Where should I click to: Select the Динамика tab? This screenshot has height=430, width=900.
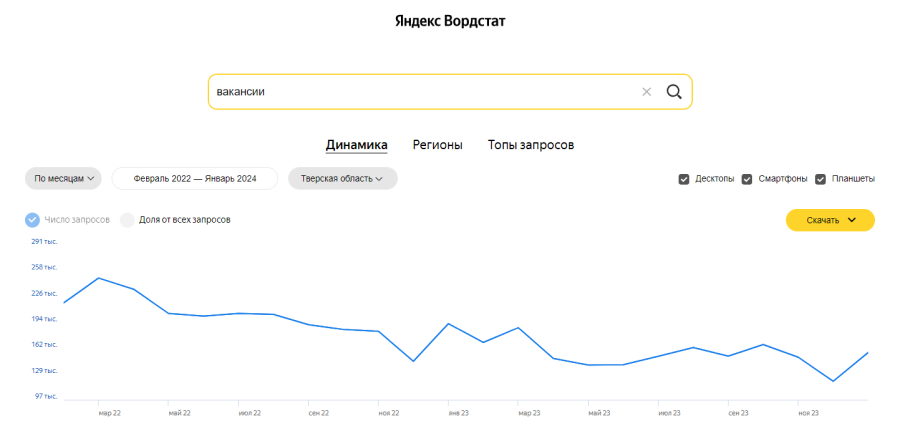tap(356, 145)
